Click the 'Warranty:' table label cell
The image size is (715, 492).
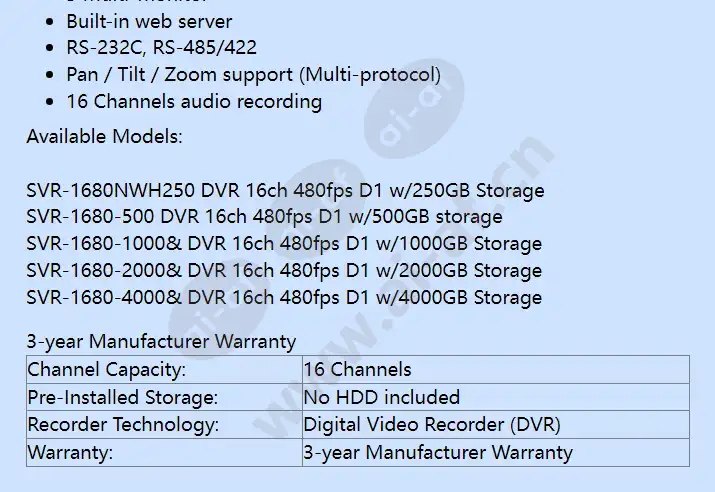pyautogui.click(x=164, y=452)
